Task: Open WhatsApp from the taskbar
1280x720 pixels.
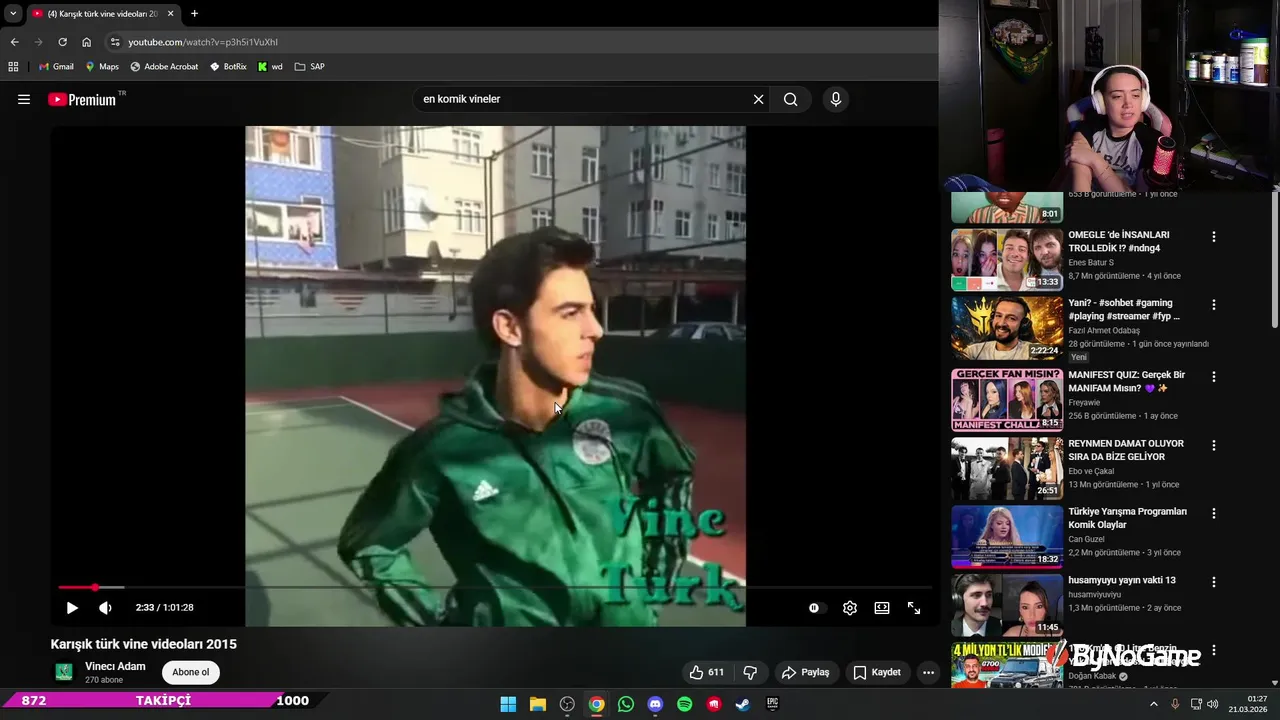Action: (626, 704)
